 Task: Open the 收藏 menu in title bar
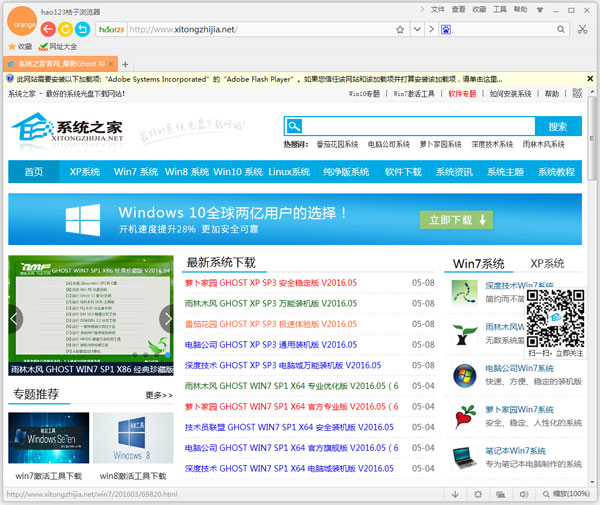(479, 10)
